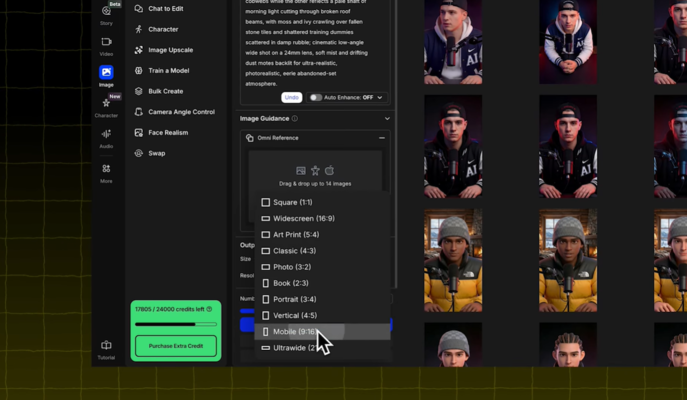Choose Book (2:3) aspect ratio
The image size is (687, 400).
pyautogui.click(x=322, y=283)
